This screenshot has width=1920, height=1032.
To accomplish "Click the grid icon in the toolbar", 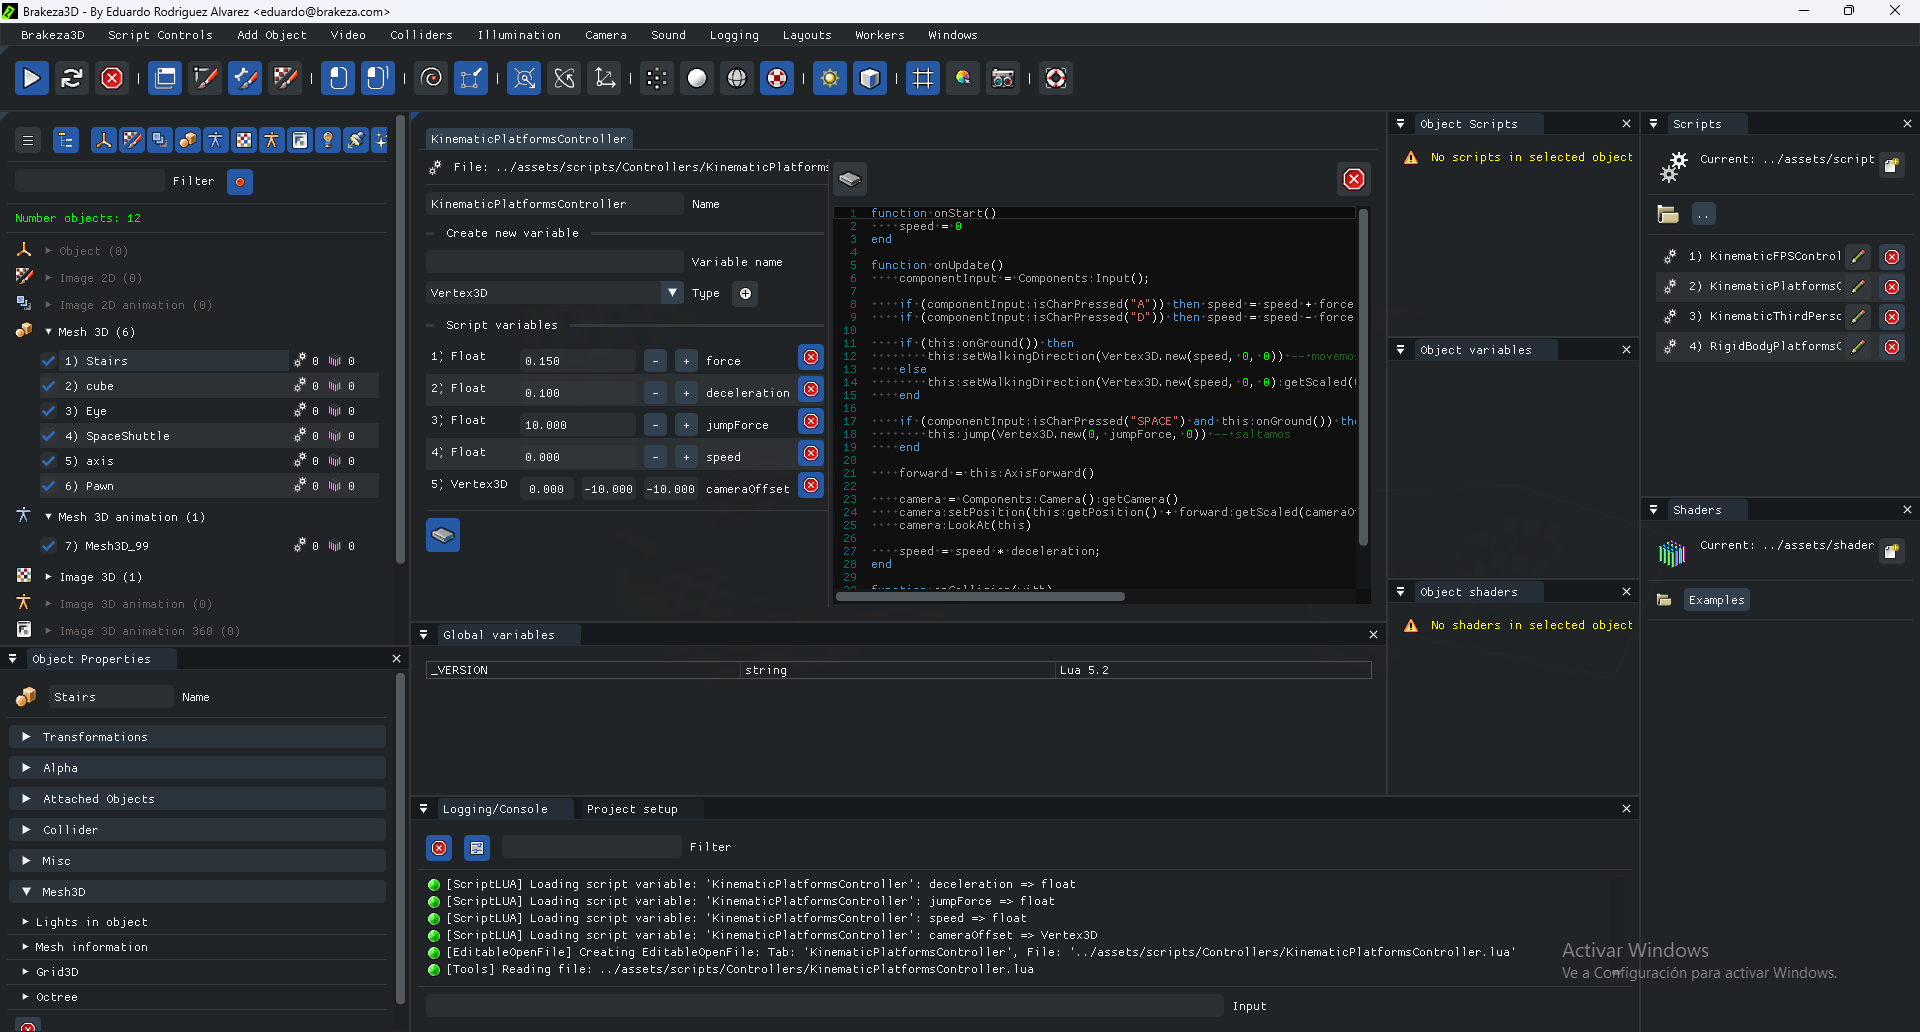I will pyautogui.click(x=922, y=78).
